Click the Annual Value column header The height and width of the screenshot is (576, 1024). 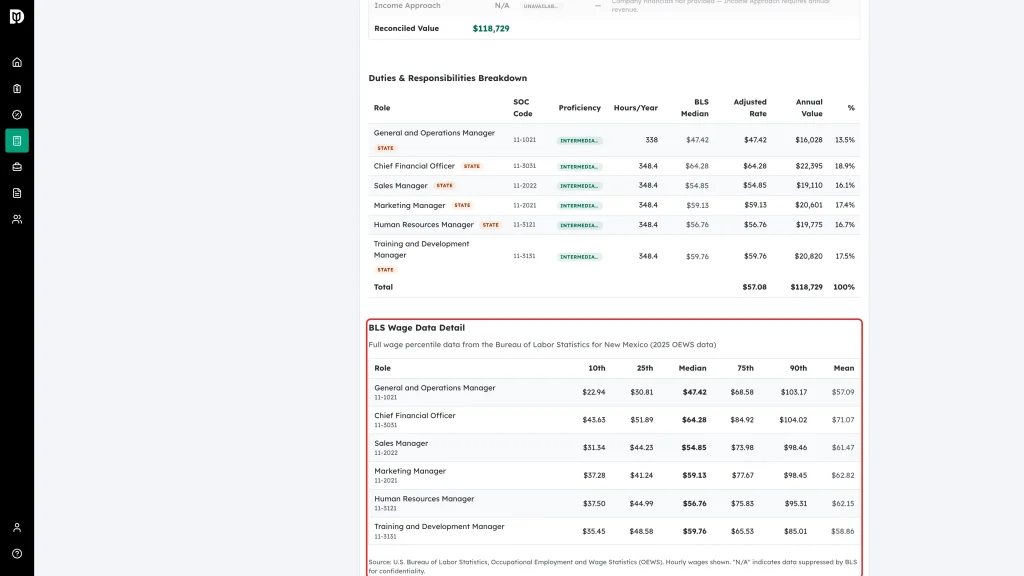click(x=808, y=108)
